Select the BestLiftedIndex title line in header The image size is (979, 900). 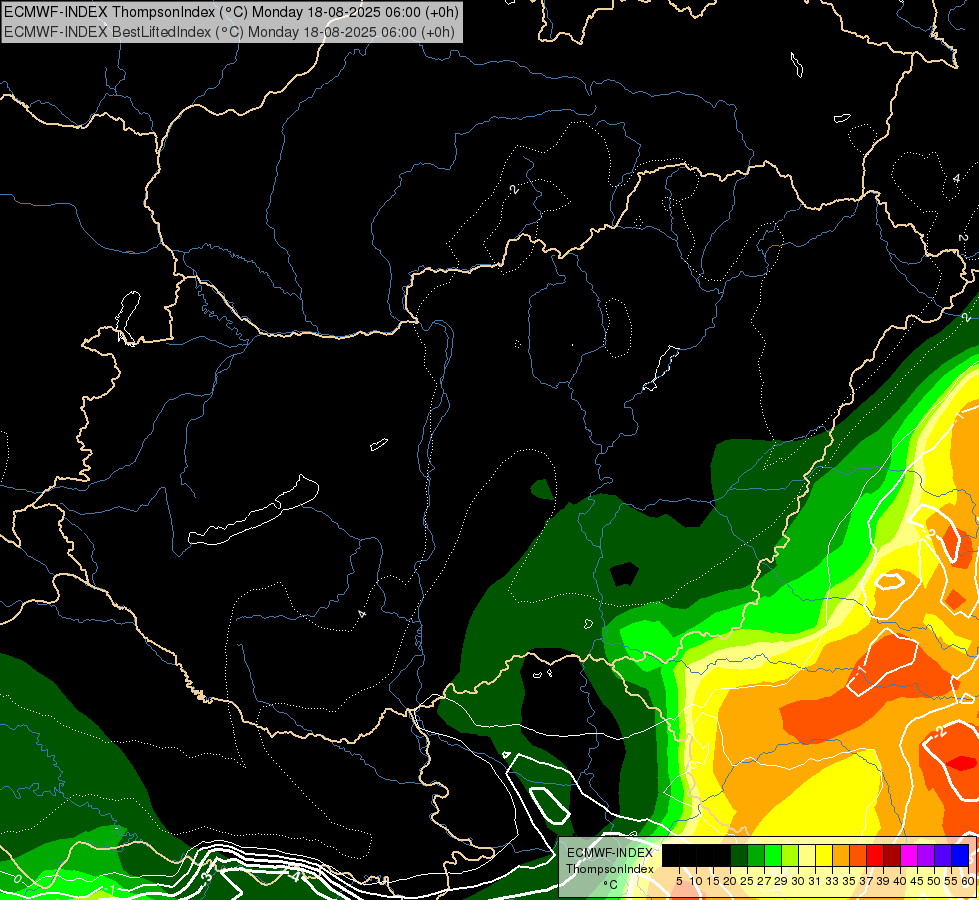(x=229, y=32)
